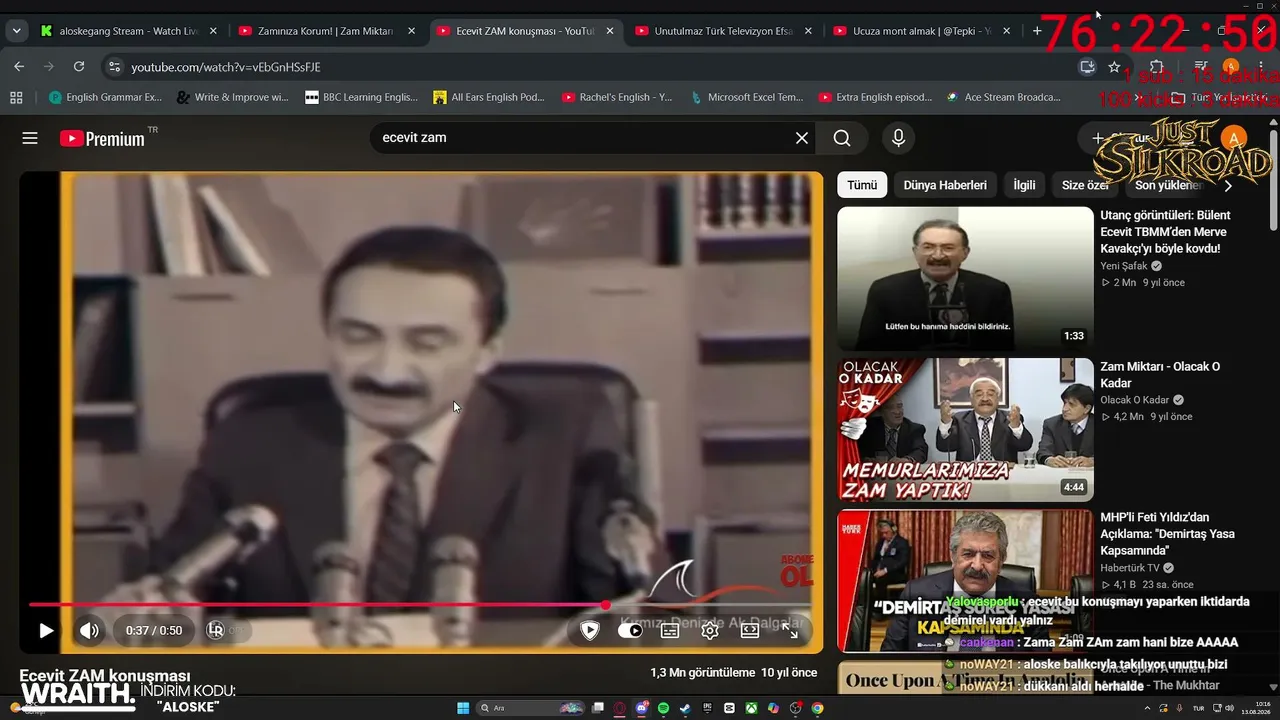Open the Bülent Ecevit TBMM video thumbnail
This screenshot has width=1280, height=720.
(x=965, y=278)
